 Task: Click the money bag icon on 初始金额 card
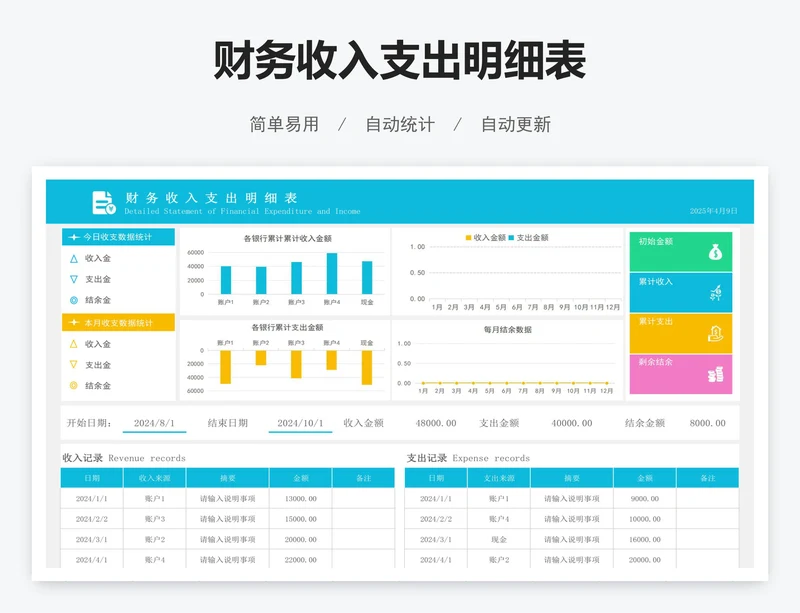tap(715, 252)
